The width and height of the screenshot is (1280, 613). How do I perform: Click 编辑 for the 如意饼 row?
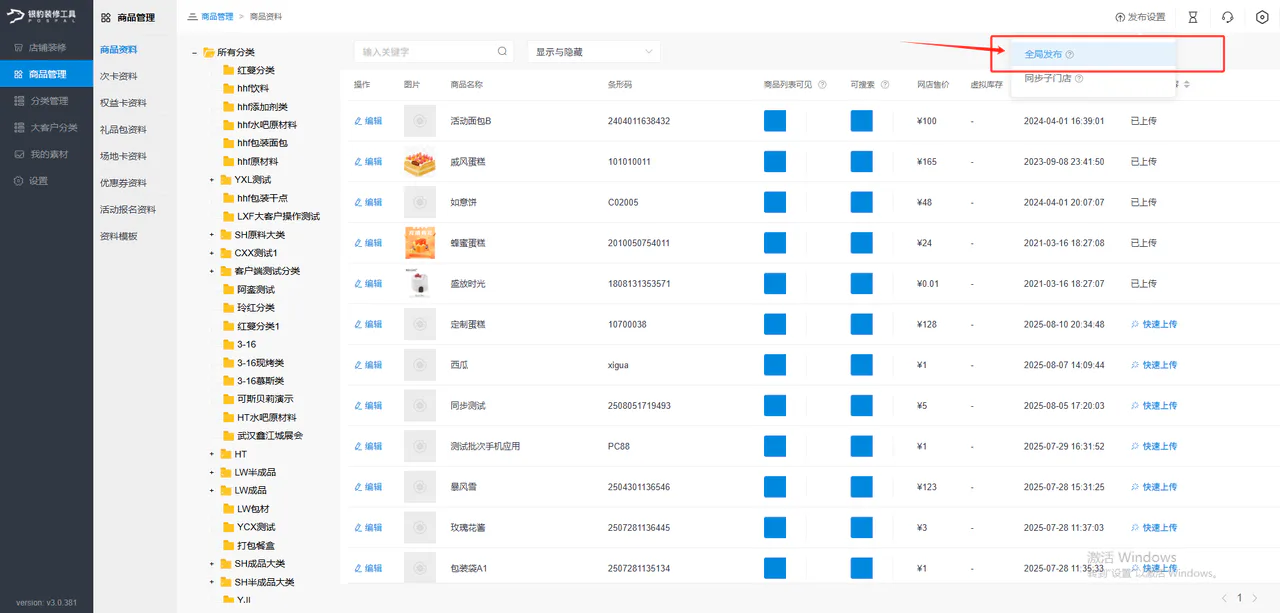coord(368,202)
